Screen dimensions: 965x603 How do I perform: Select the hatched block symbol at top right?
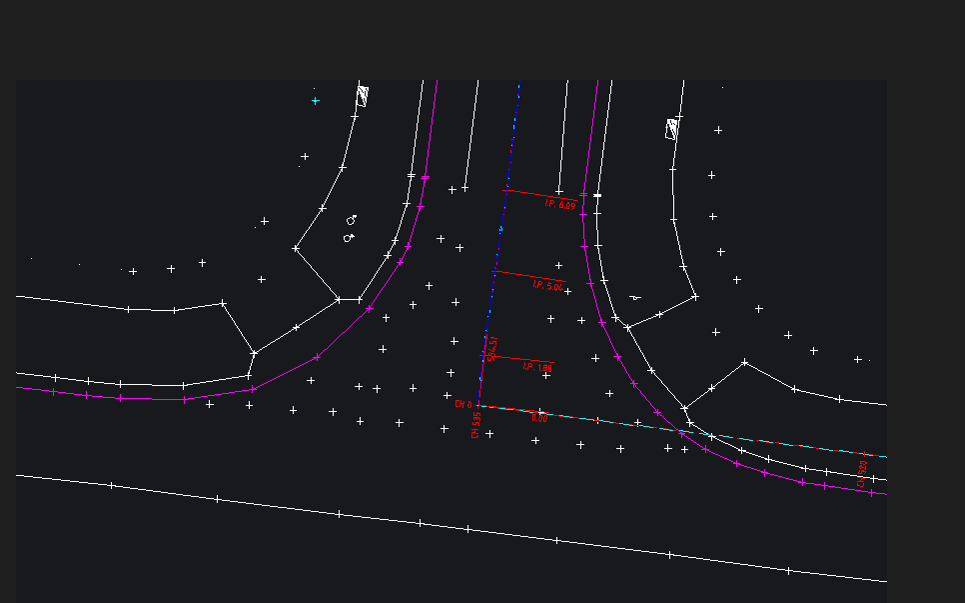tap(673, 128)
